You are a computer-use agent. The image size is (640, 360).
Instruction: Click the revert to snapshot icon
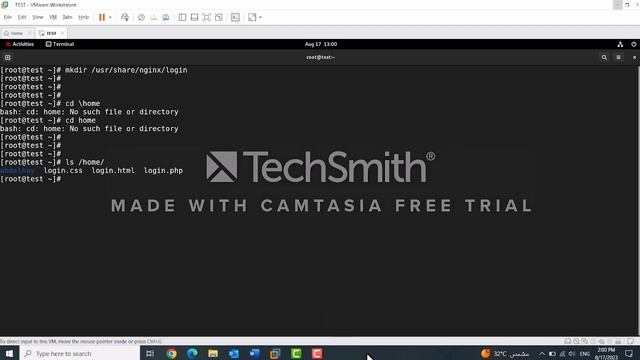(x=153, y=17)
